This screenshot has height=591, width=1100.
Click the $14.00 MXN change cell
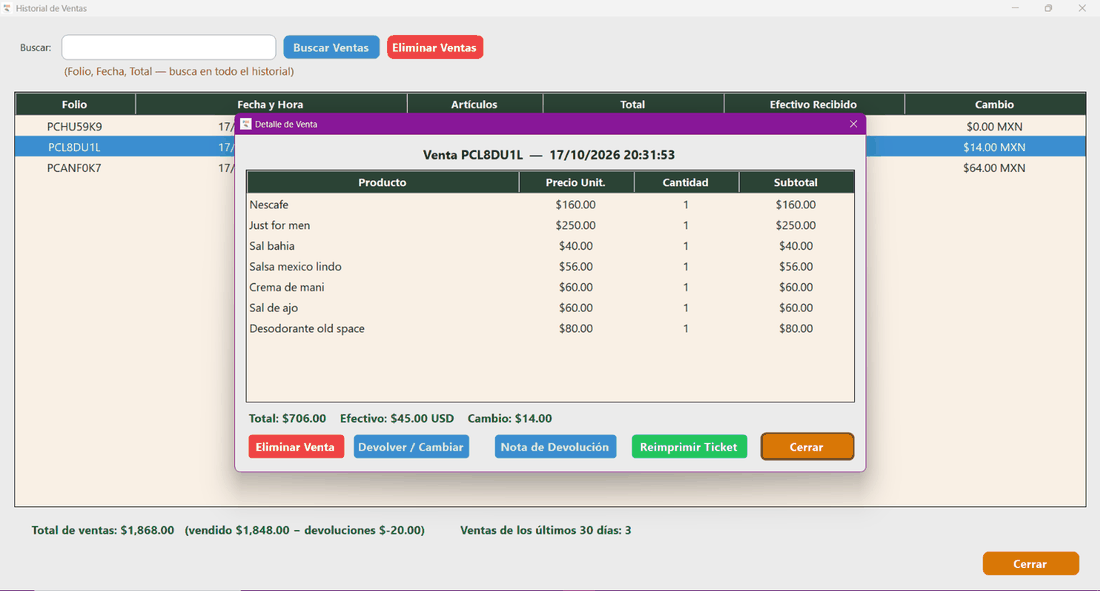[995, 147]
